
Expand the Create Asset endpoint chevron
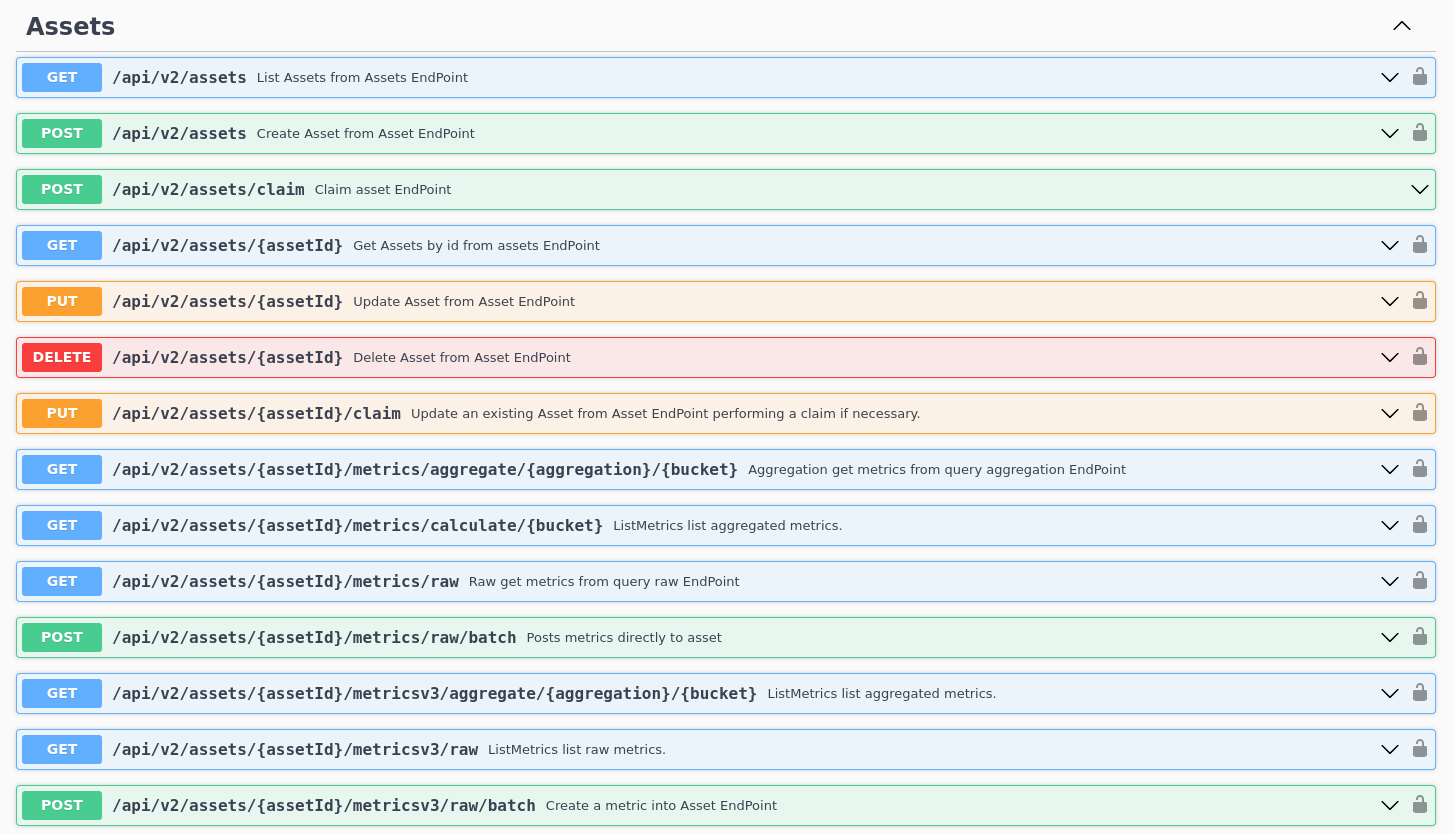[x=1390, y=133]
